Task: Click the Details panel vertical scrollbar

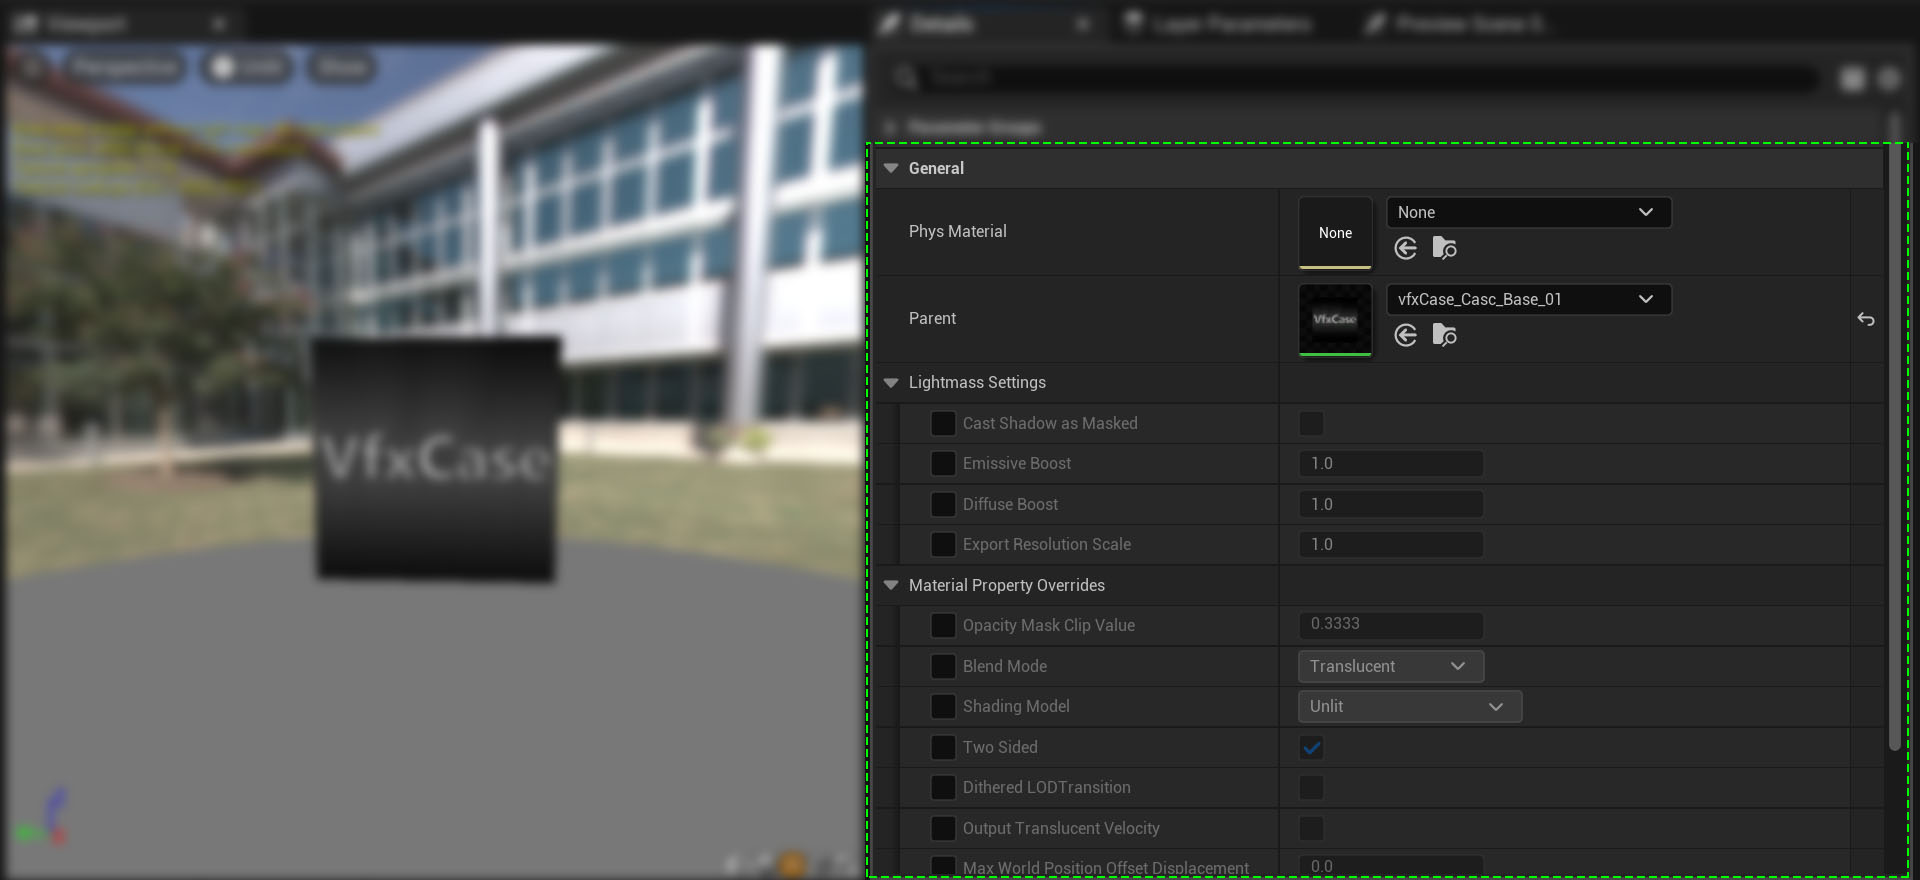Action: [1894, 430]
